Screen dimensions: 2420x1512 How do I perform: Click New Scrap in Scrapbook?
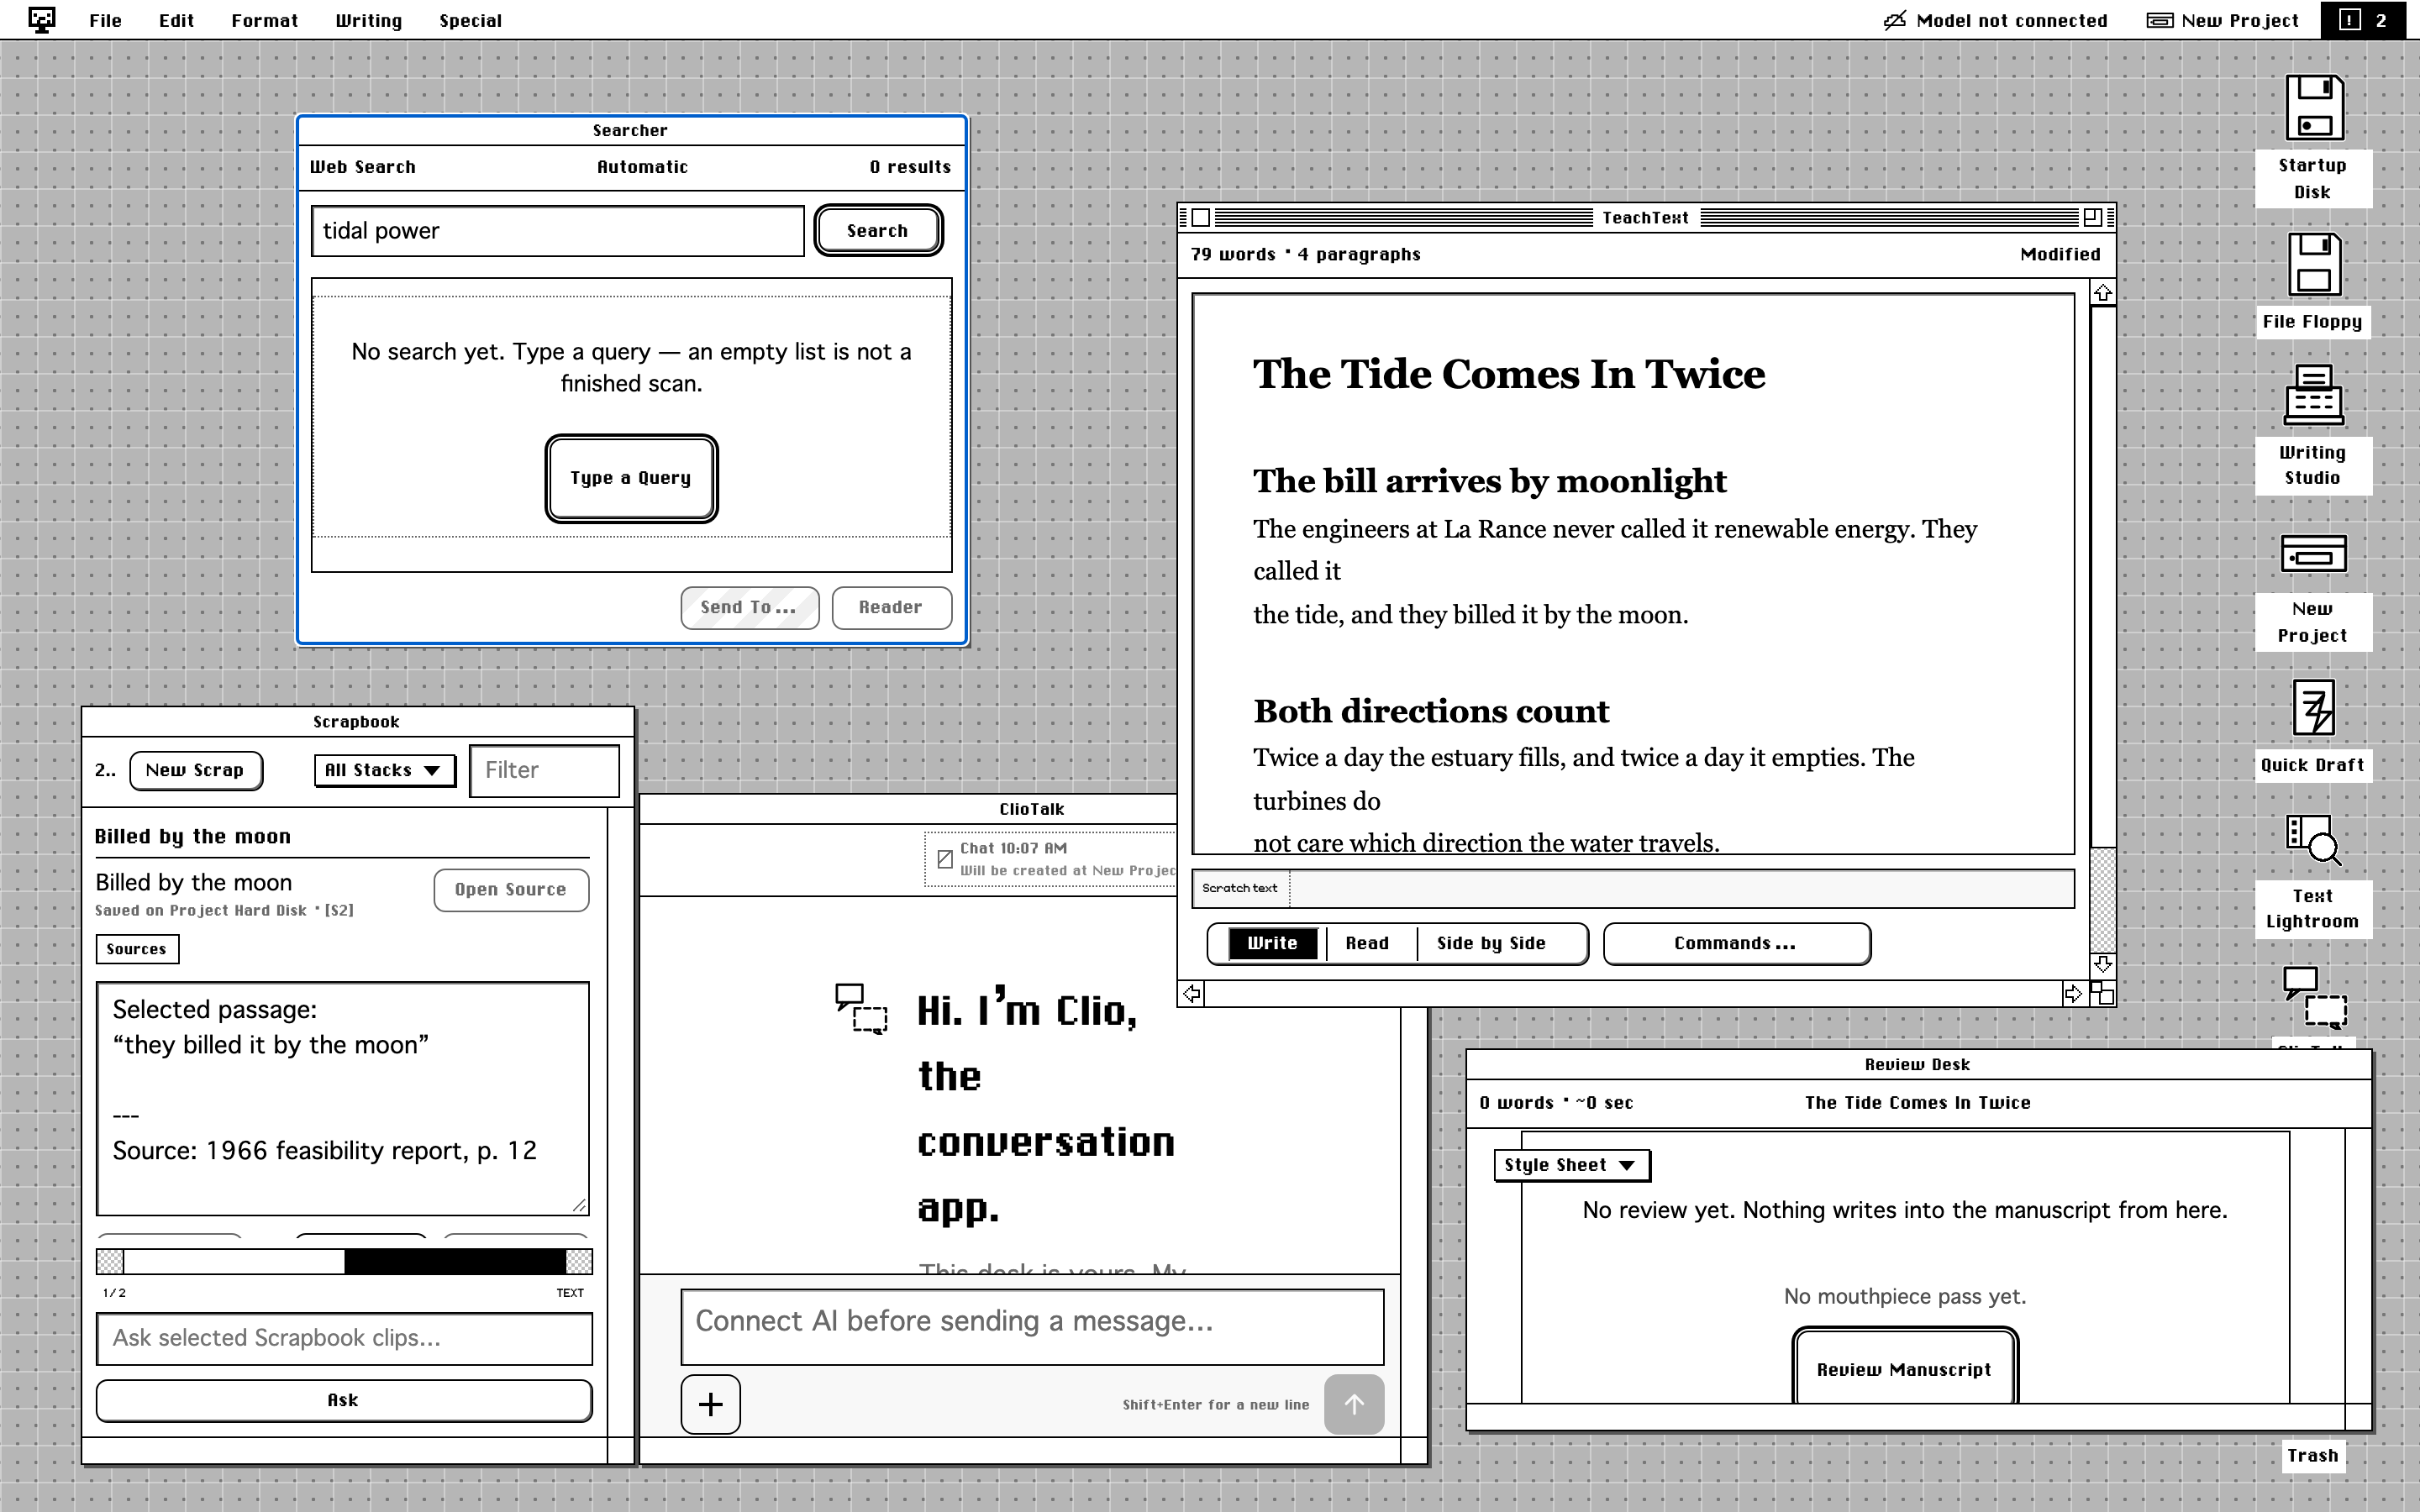pyautogui.click(x=195, y=770)
